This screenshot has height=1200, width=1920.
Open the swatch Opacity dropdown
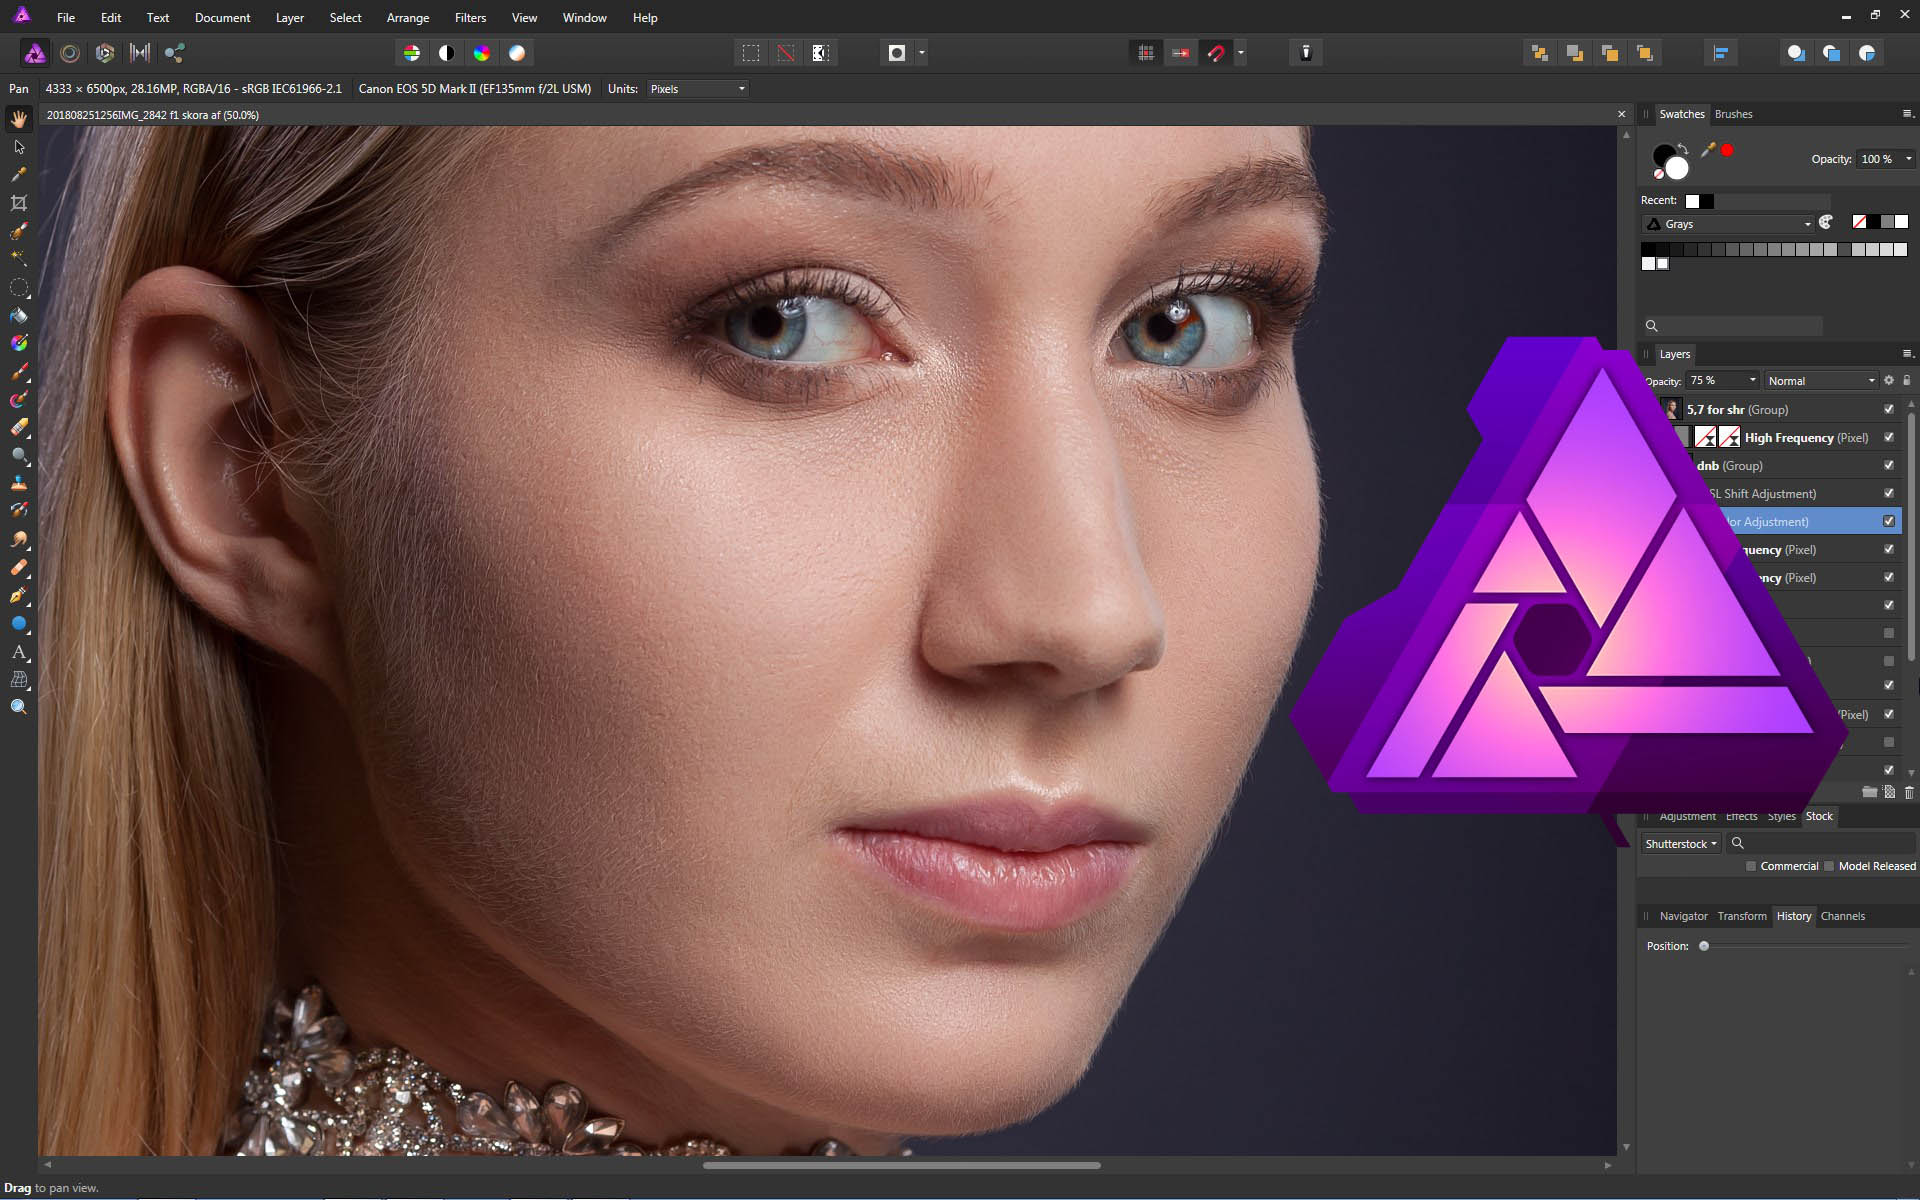pyautogui.click(x=1886, y=159)
